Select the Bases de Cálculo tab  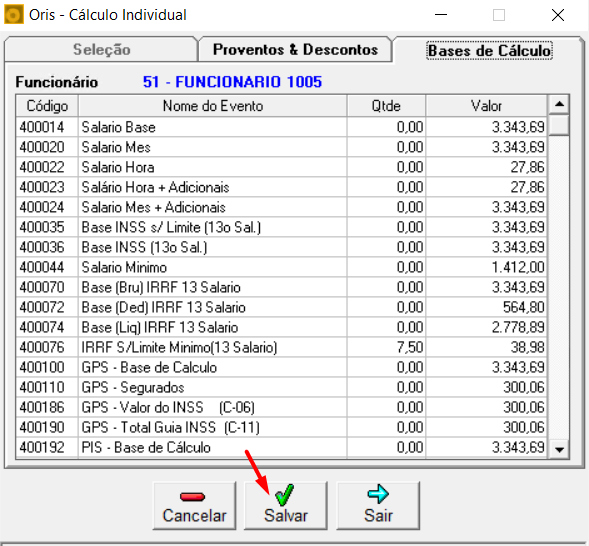click(489, 50)
